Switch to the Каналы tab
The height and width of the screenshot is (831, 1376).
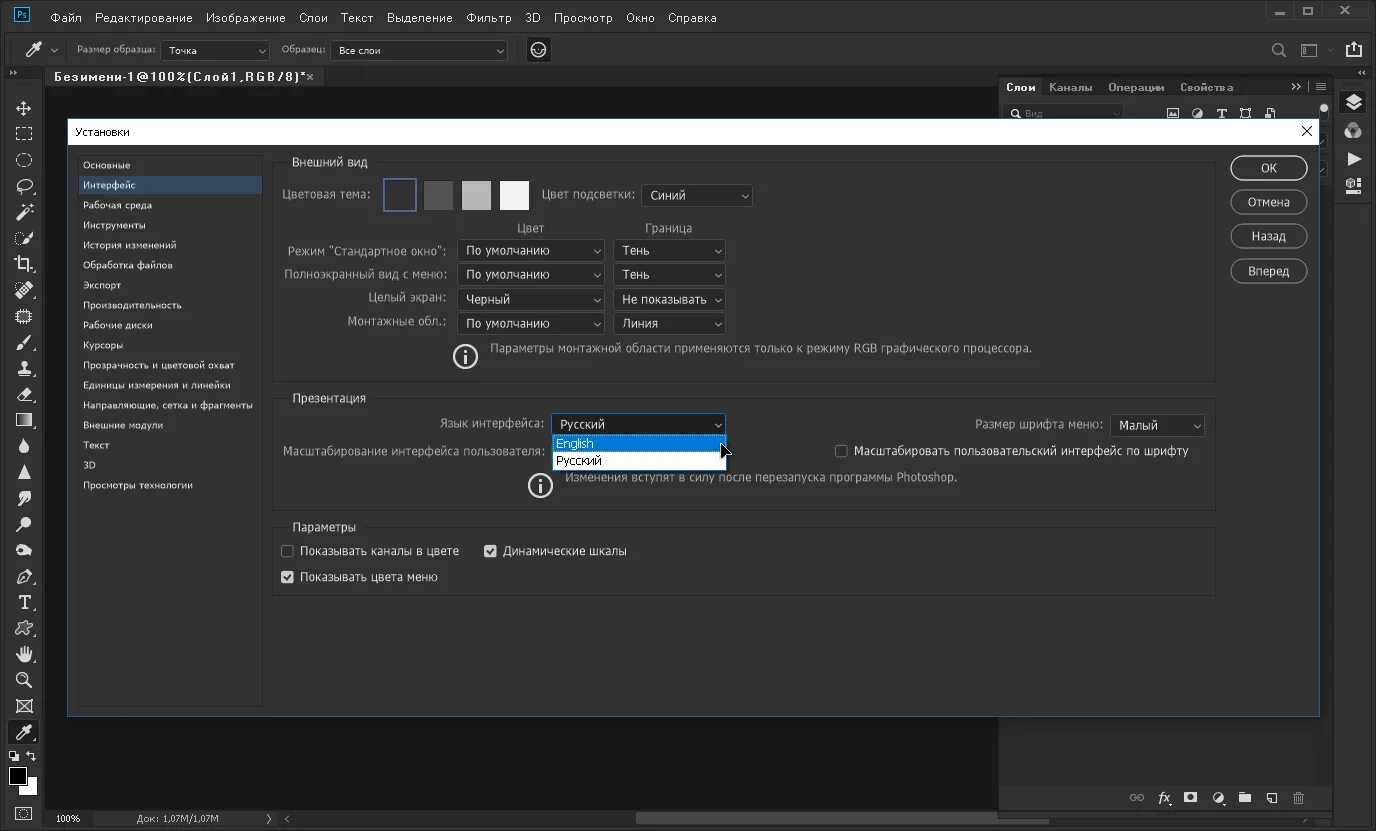[1071, 87]
